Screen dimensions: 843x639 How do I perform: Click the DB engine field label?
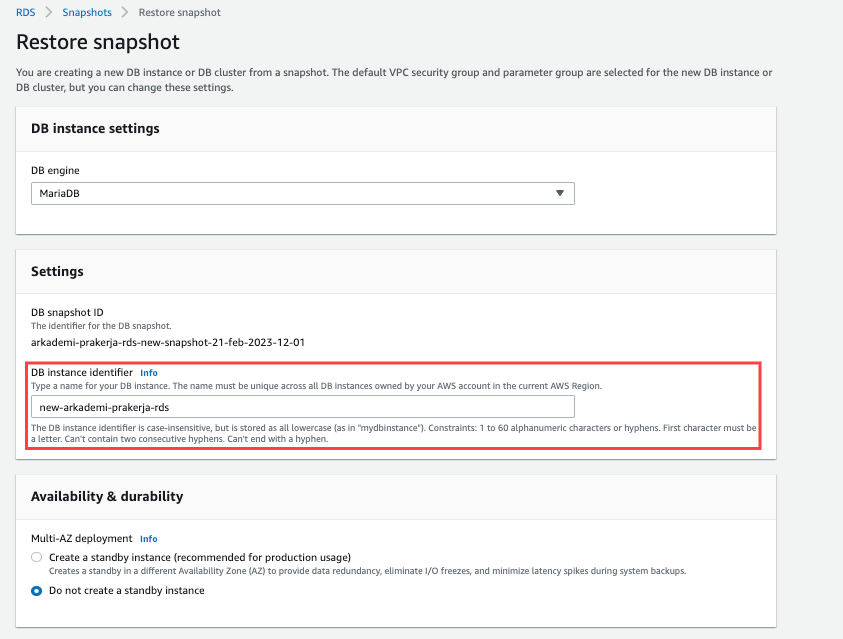coord(56,171)
